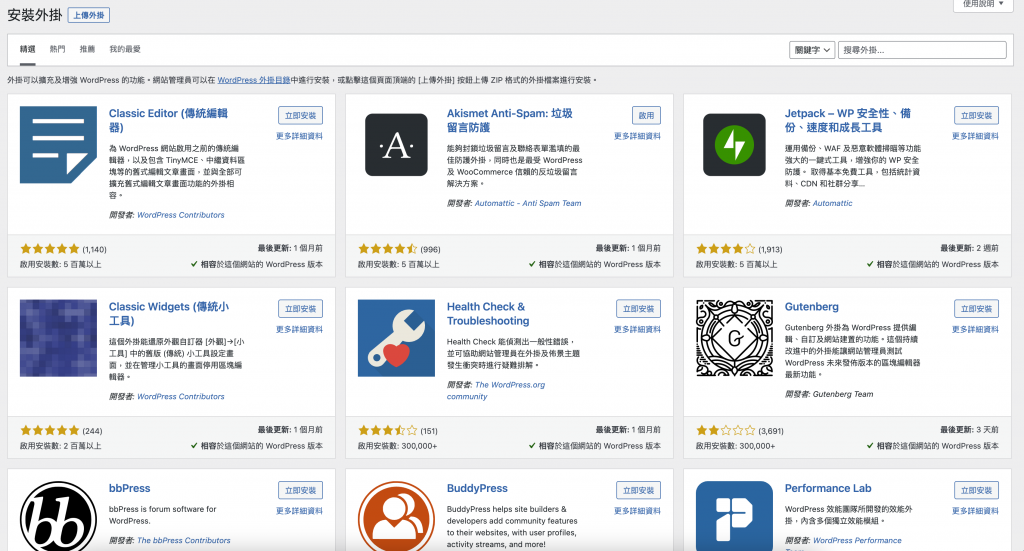
Task: Open the BuddyPress title link
Action: (477, 488)
